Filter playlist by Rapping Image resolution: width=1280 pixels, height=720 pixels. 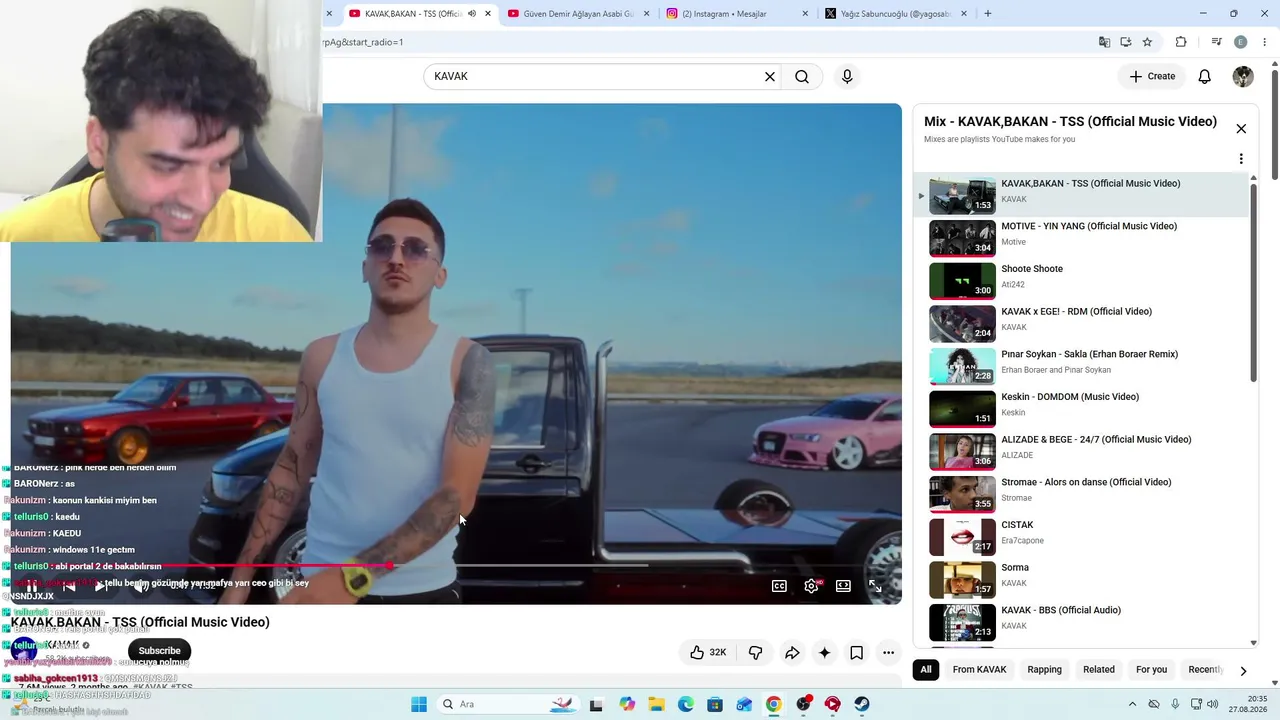pos(1045,669)
